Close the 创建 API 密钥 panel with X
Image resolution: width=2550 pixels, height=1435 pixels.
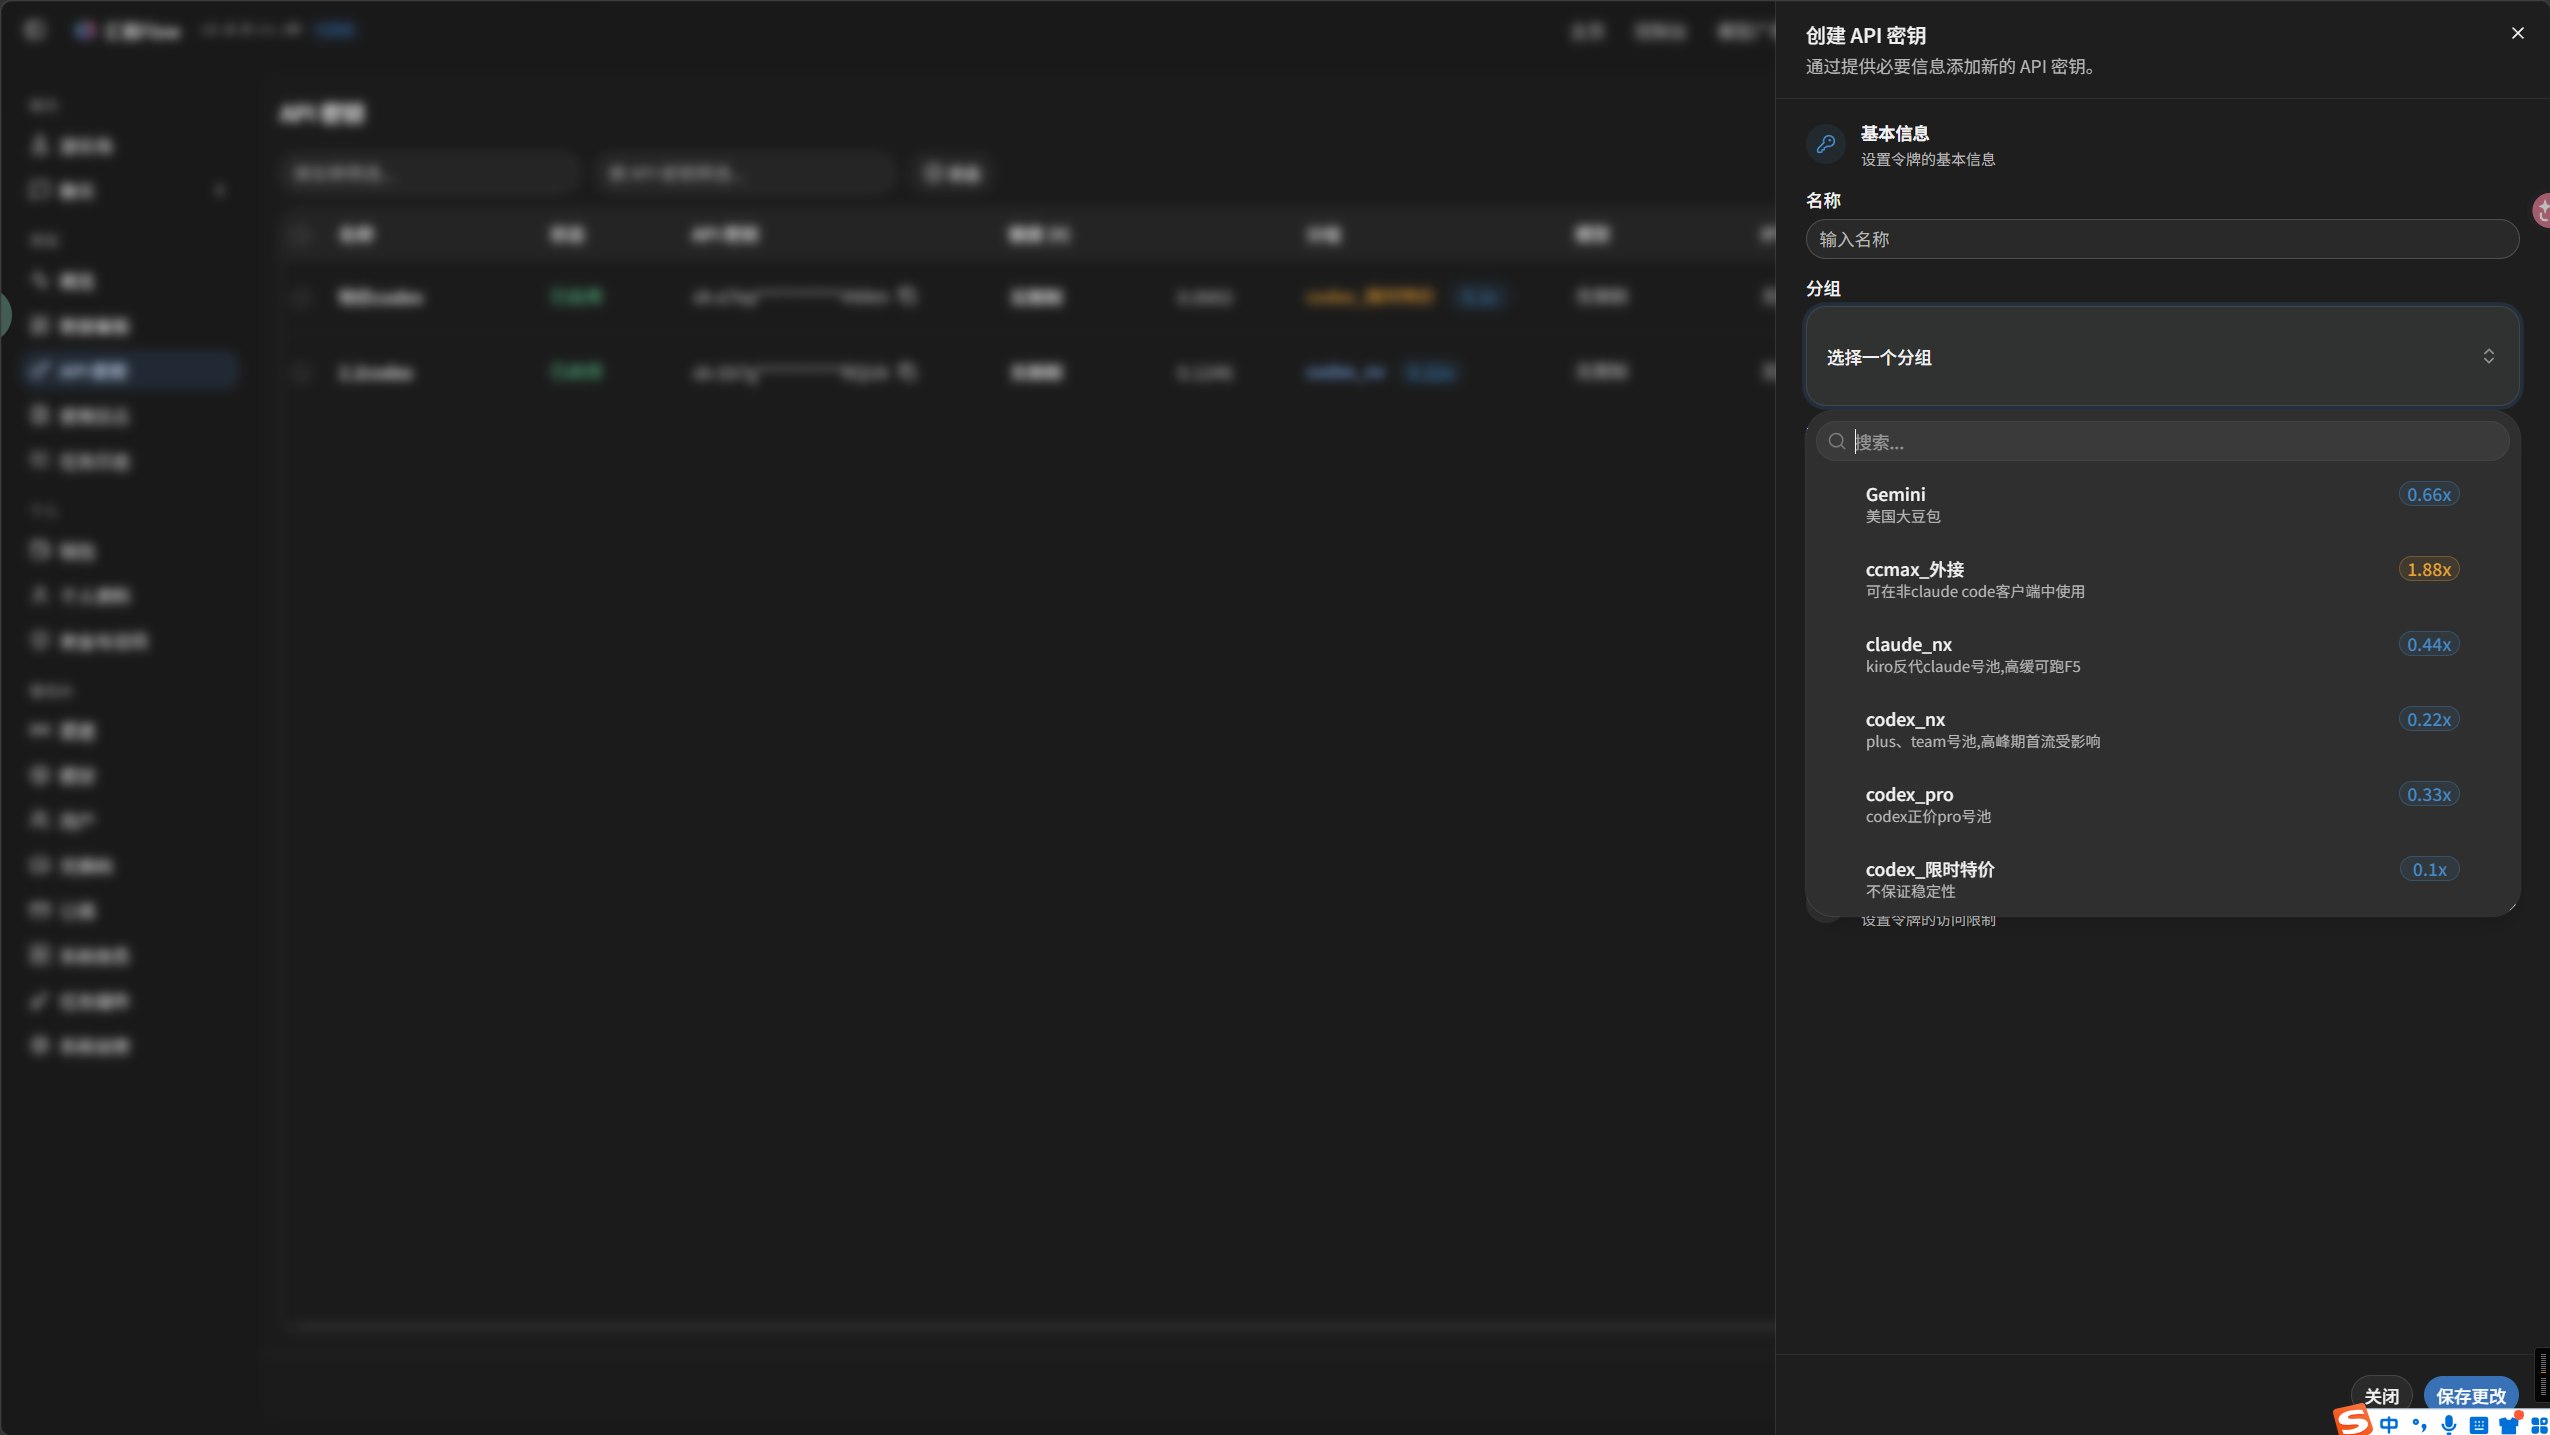click(x=2517, y=33)
